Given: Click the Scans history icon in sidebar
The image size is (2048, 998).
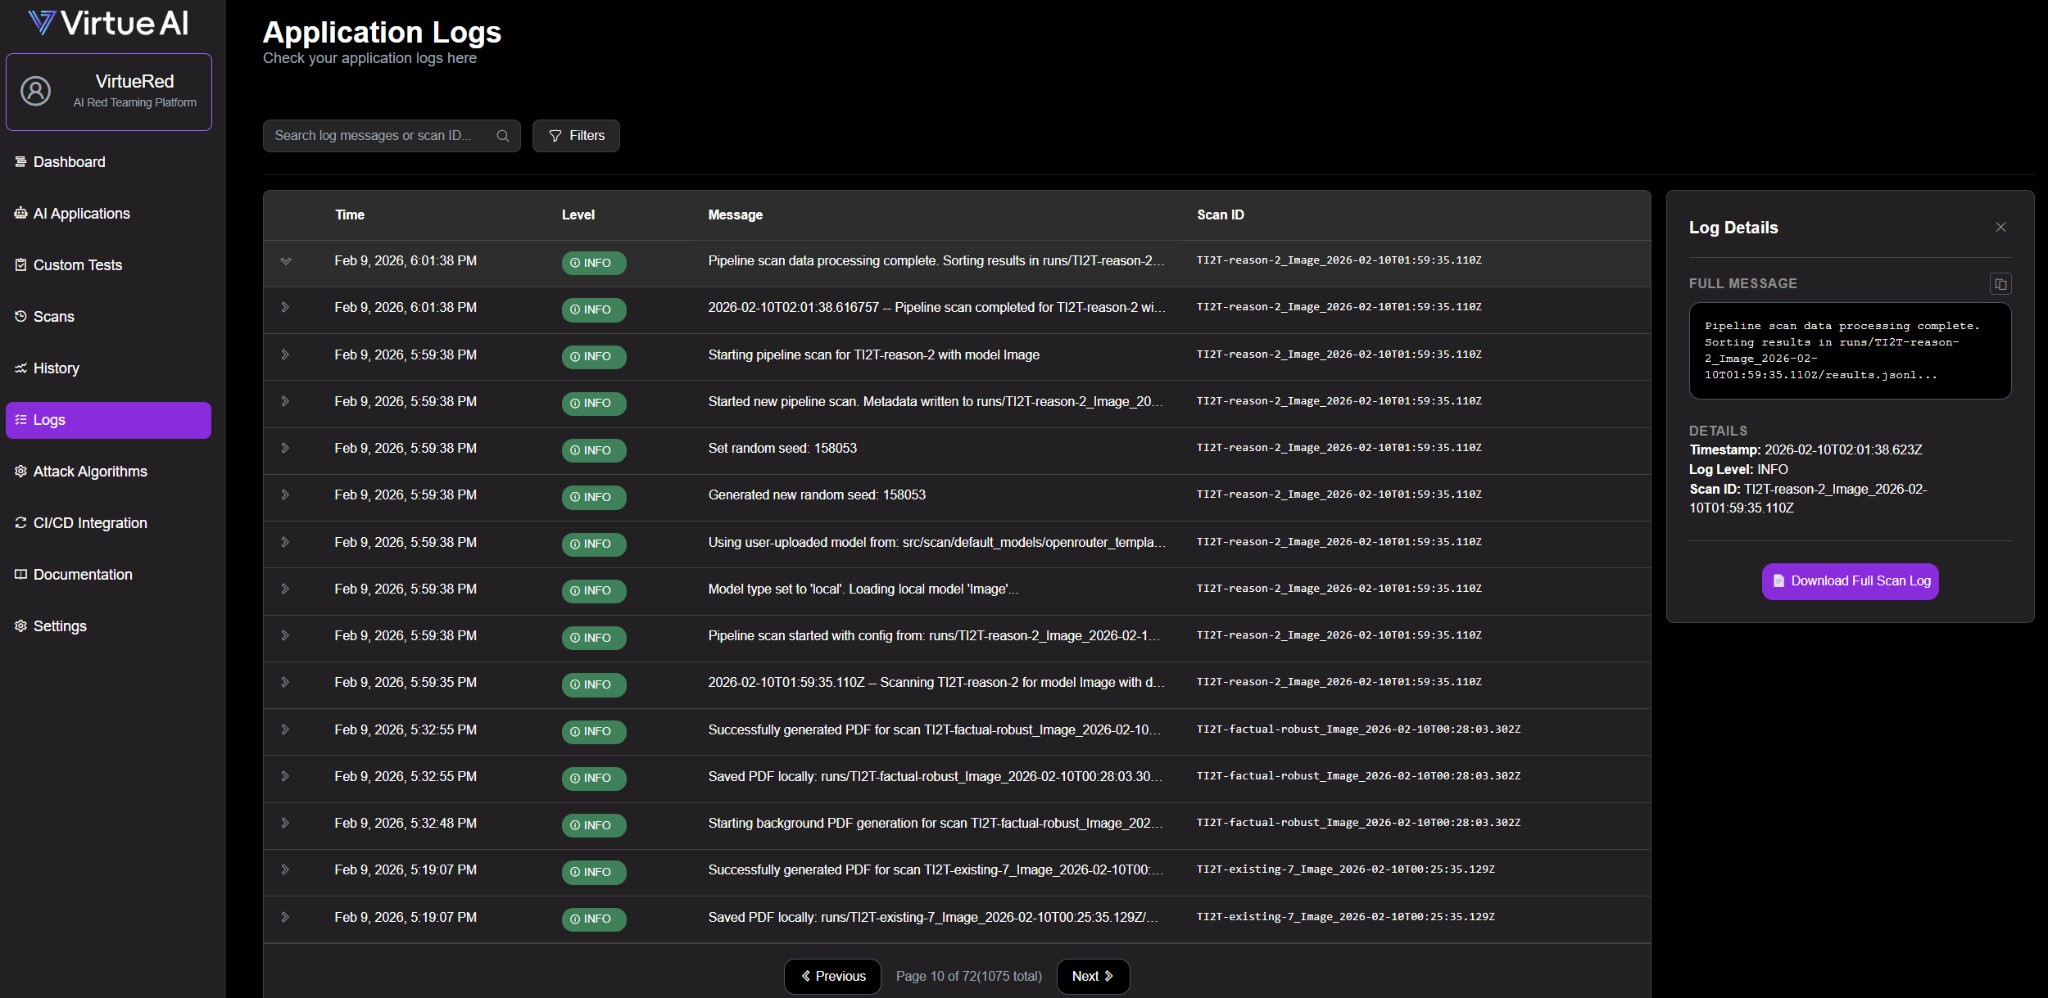Looking at the screenshot, I should [x=19, y=316].
